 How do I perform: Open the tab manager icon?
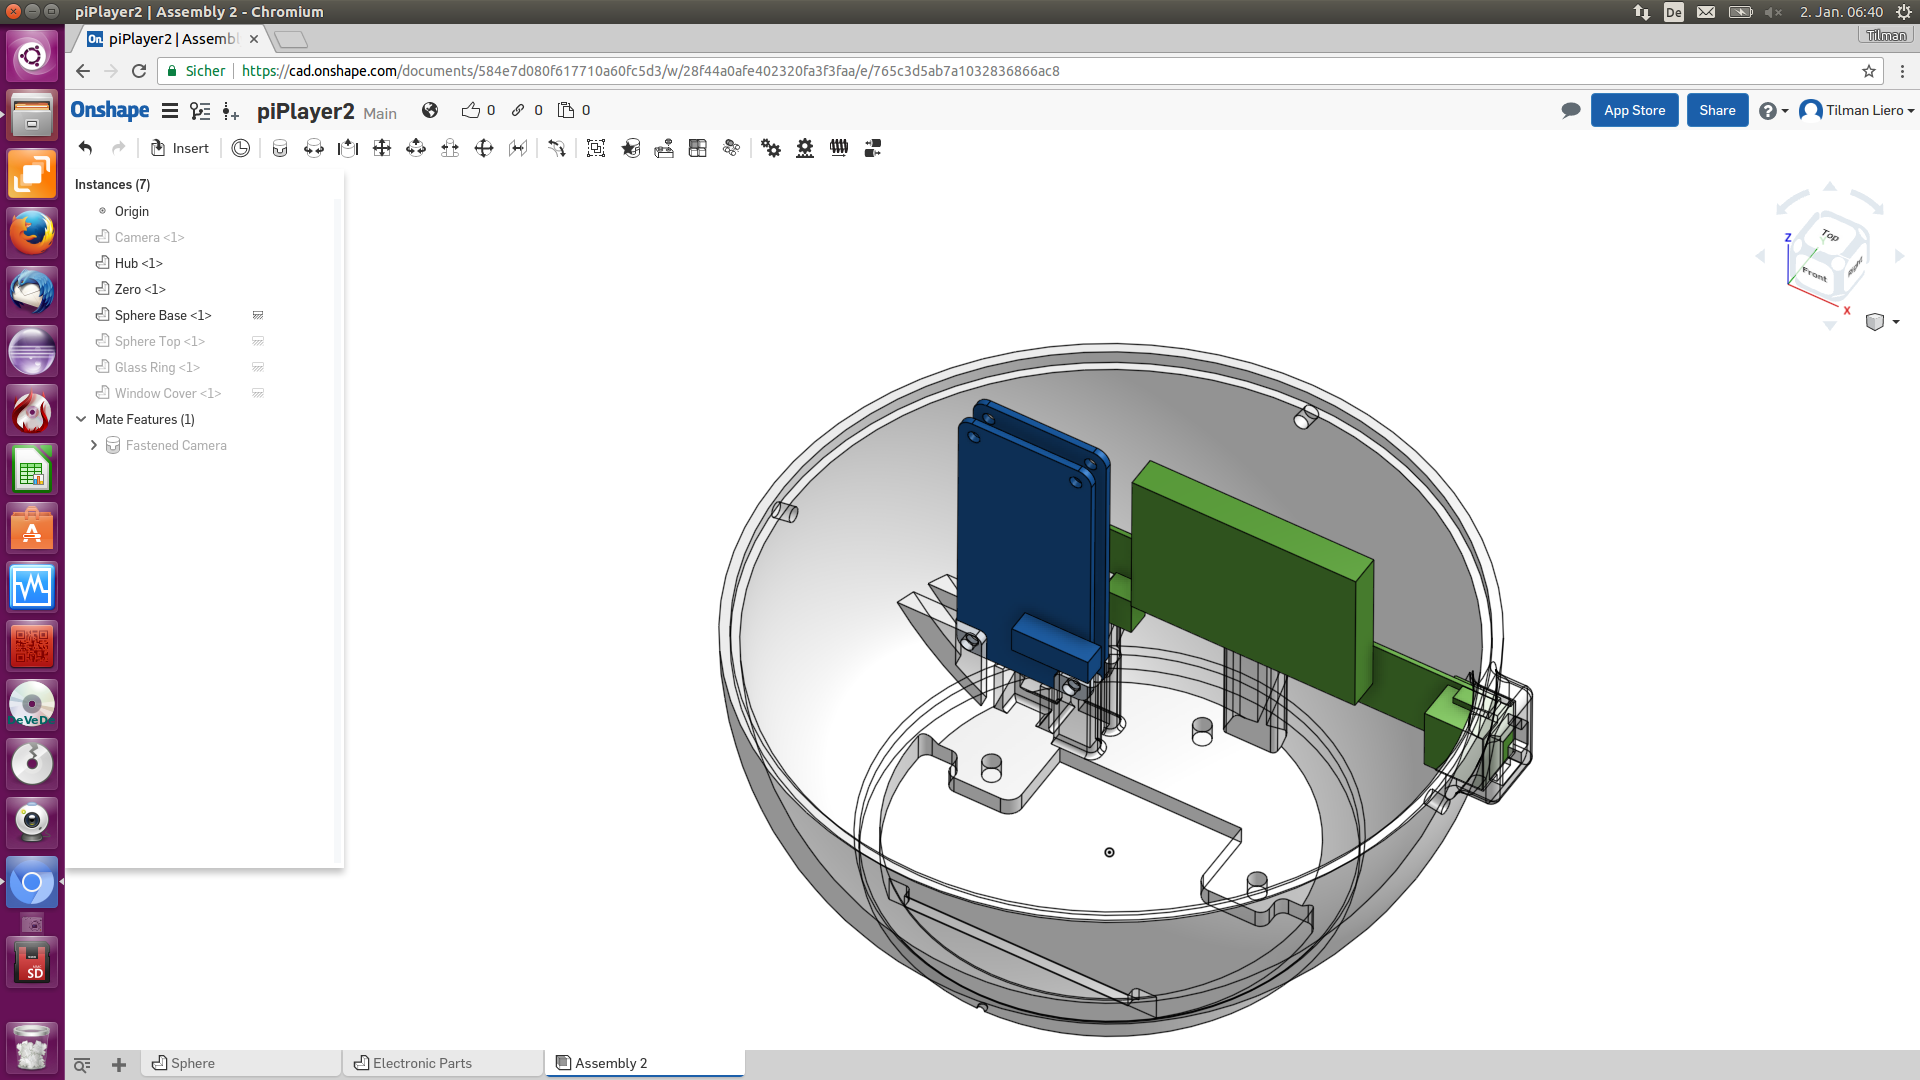(82, 1065)
